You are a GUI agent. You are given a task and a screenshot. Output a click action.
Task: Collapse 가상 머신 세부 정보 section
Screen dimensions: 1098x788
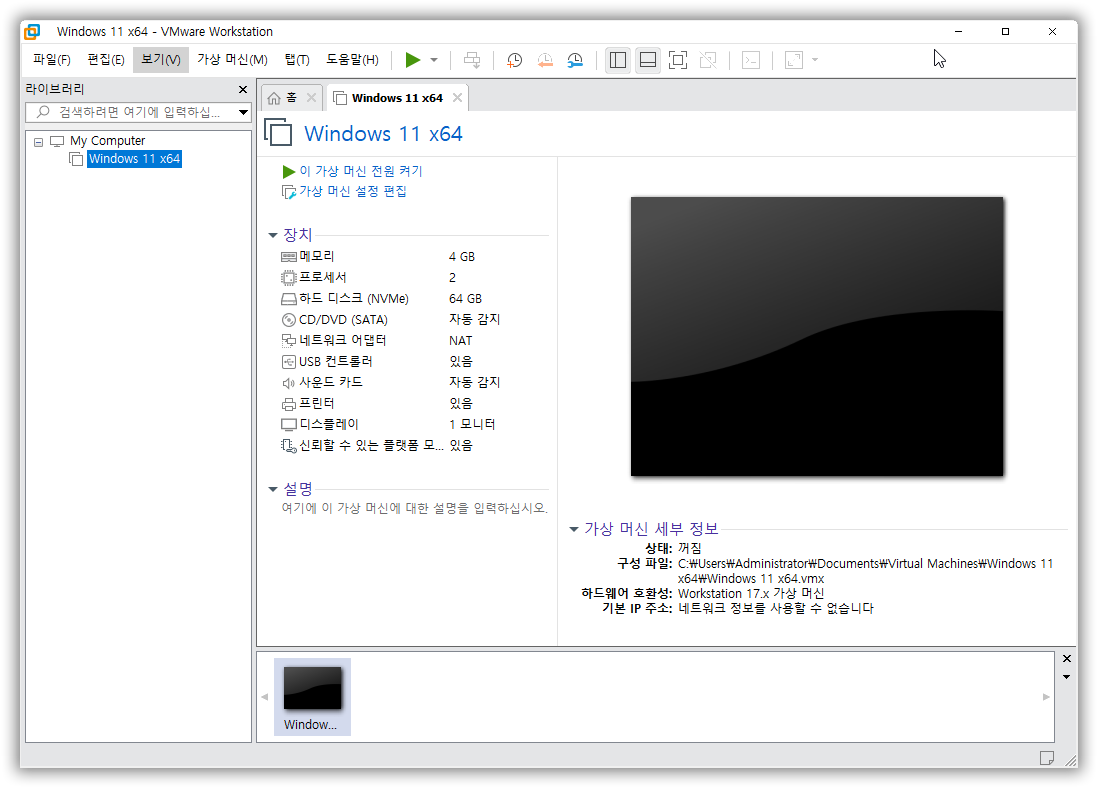point(574,530)
